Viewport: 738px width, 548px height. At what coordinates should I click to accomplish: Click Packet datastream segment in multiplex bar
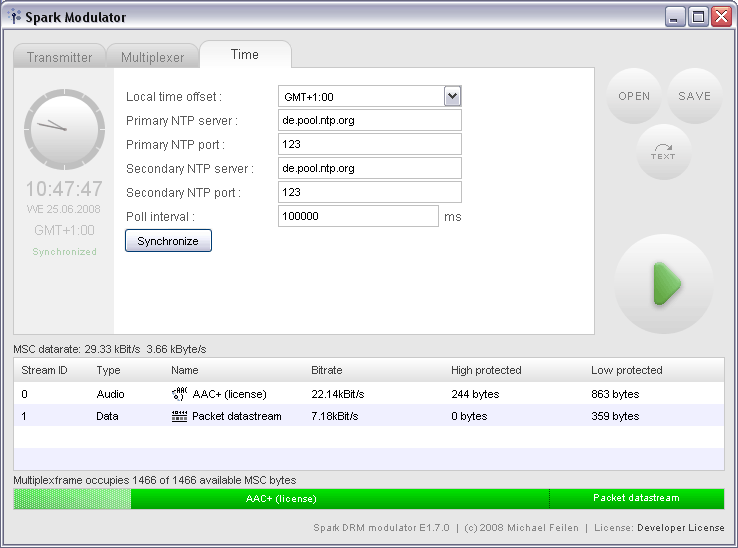tap(637, 499)
